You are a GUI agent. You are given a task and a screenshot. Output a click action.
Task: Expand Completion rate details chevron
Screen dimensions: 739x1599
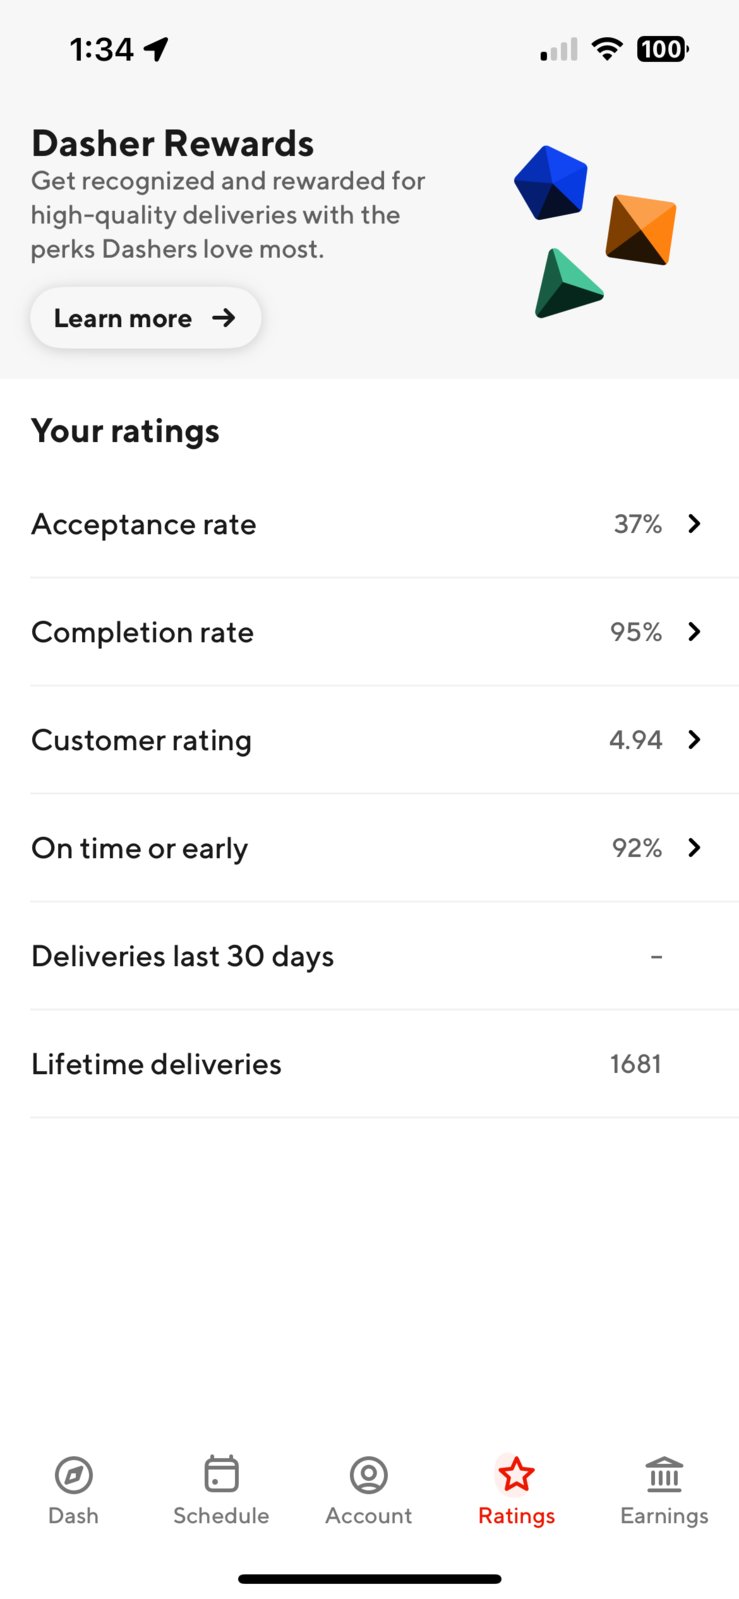(694, 631)
